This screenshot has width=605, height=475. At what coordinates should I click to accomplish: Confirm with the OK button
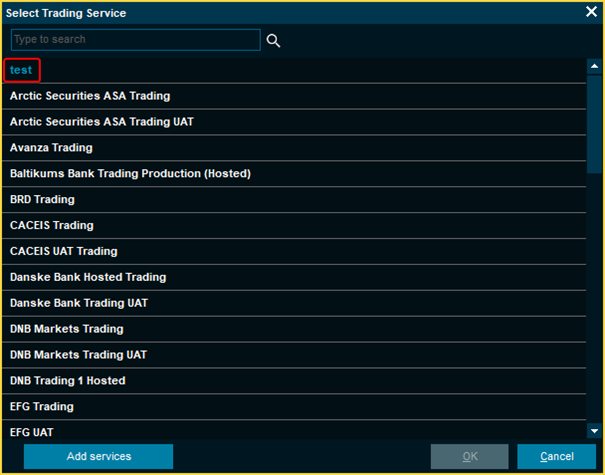[470, 456]
